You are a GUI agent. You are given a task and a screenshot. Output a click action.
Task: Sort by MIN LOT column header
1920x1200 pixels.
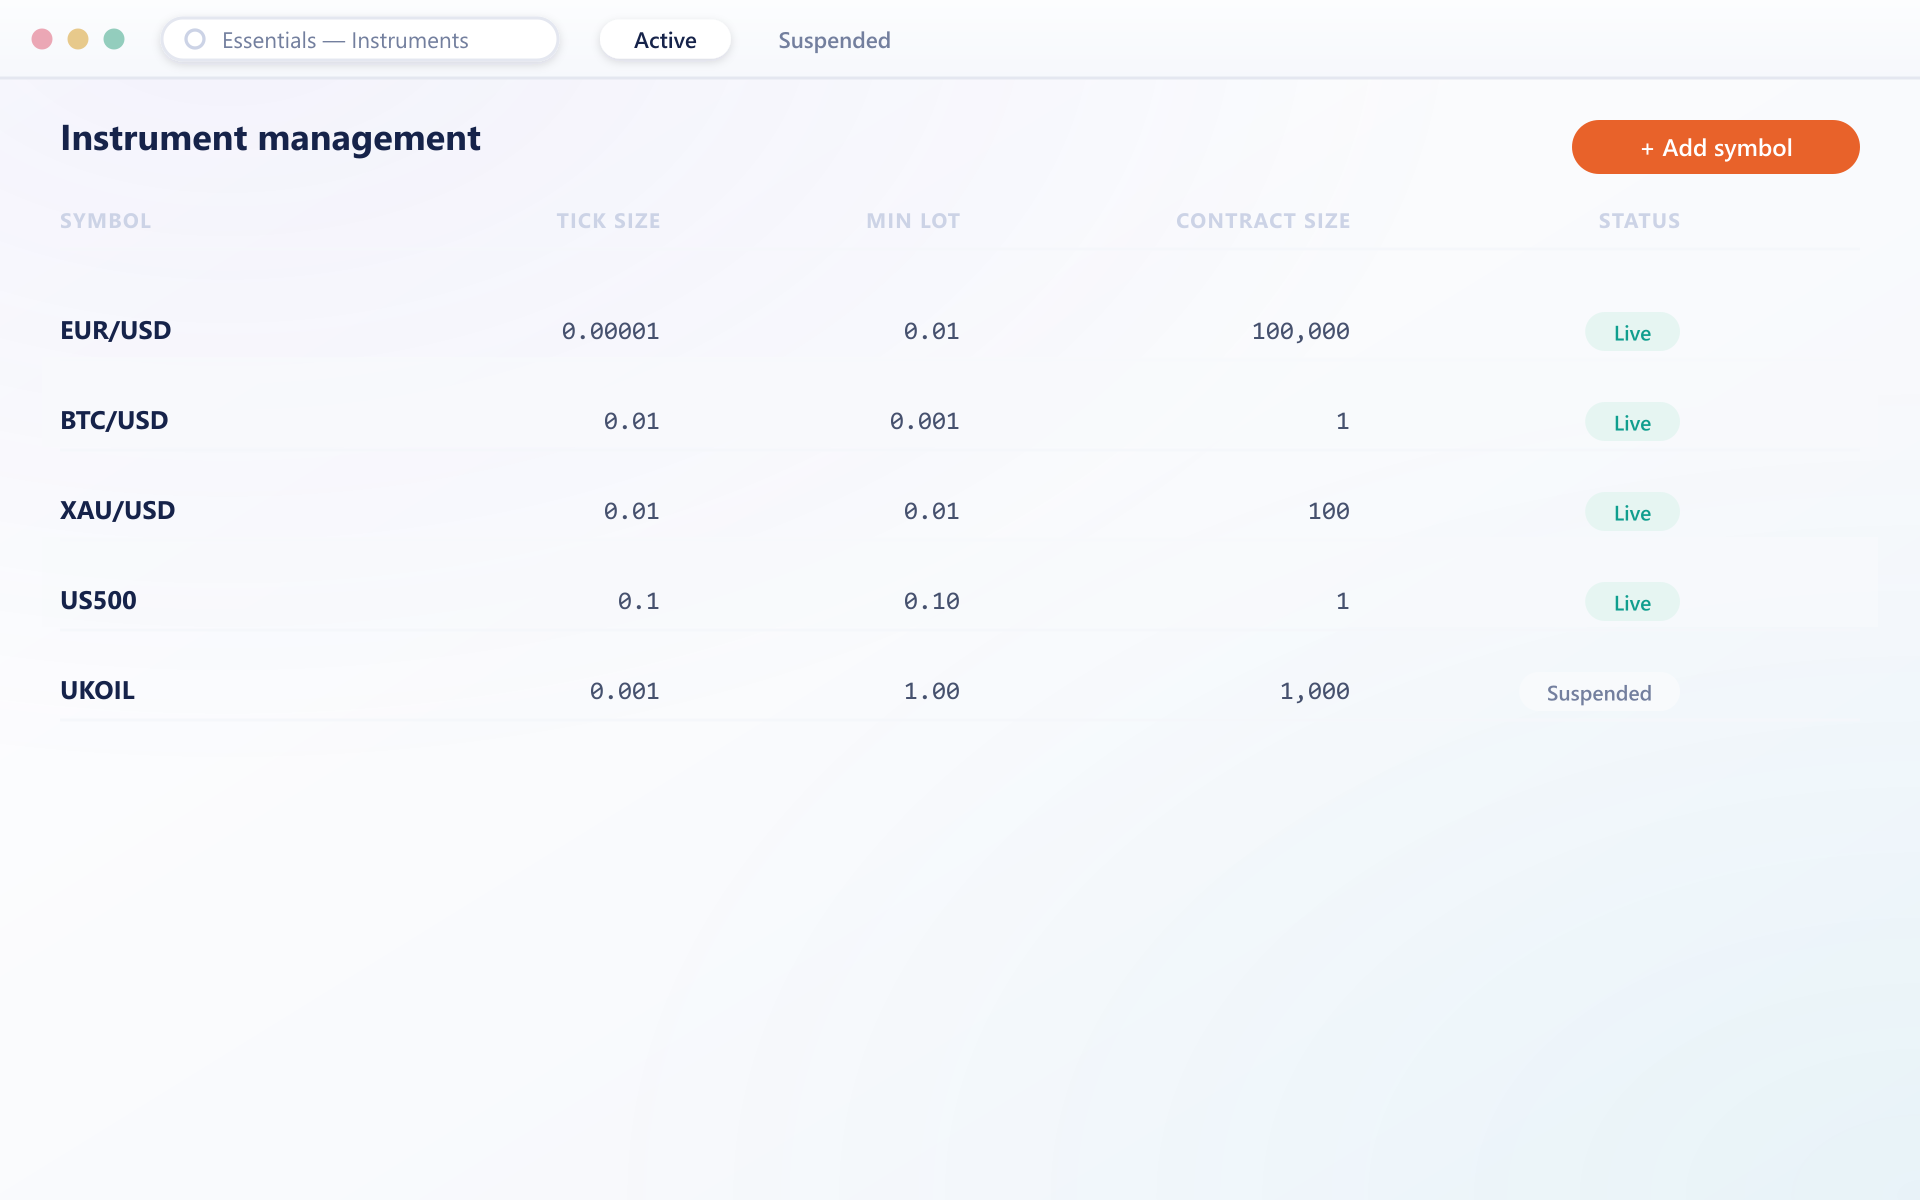[913, 221]
